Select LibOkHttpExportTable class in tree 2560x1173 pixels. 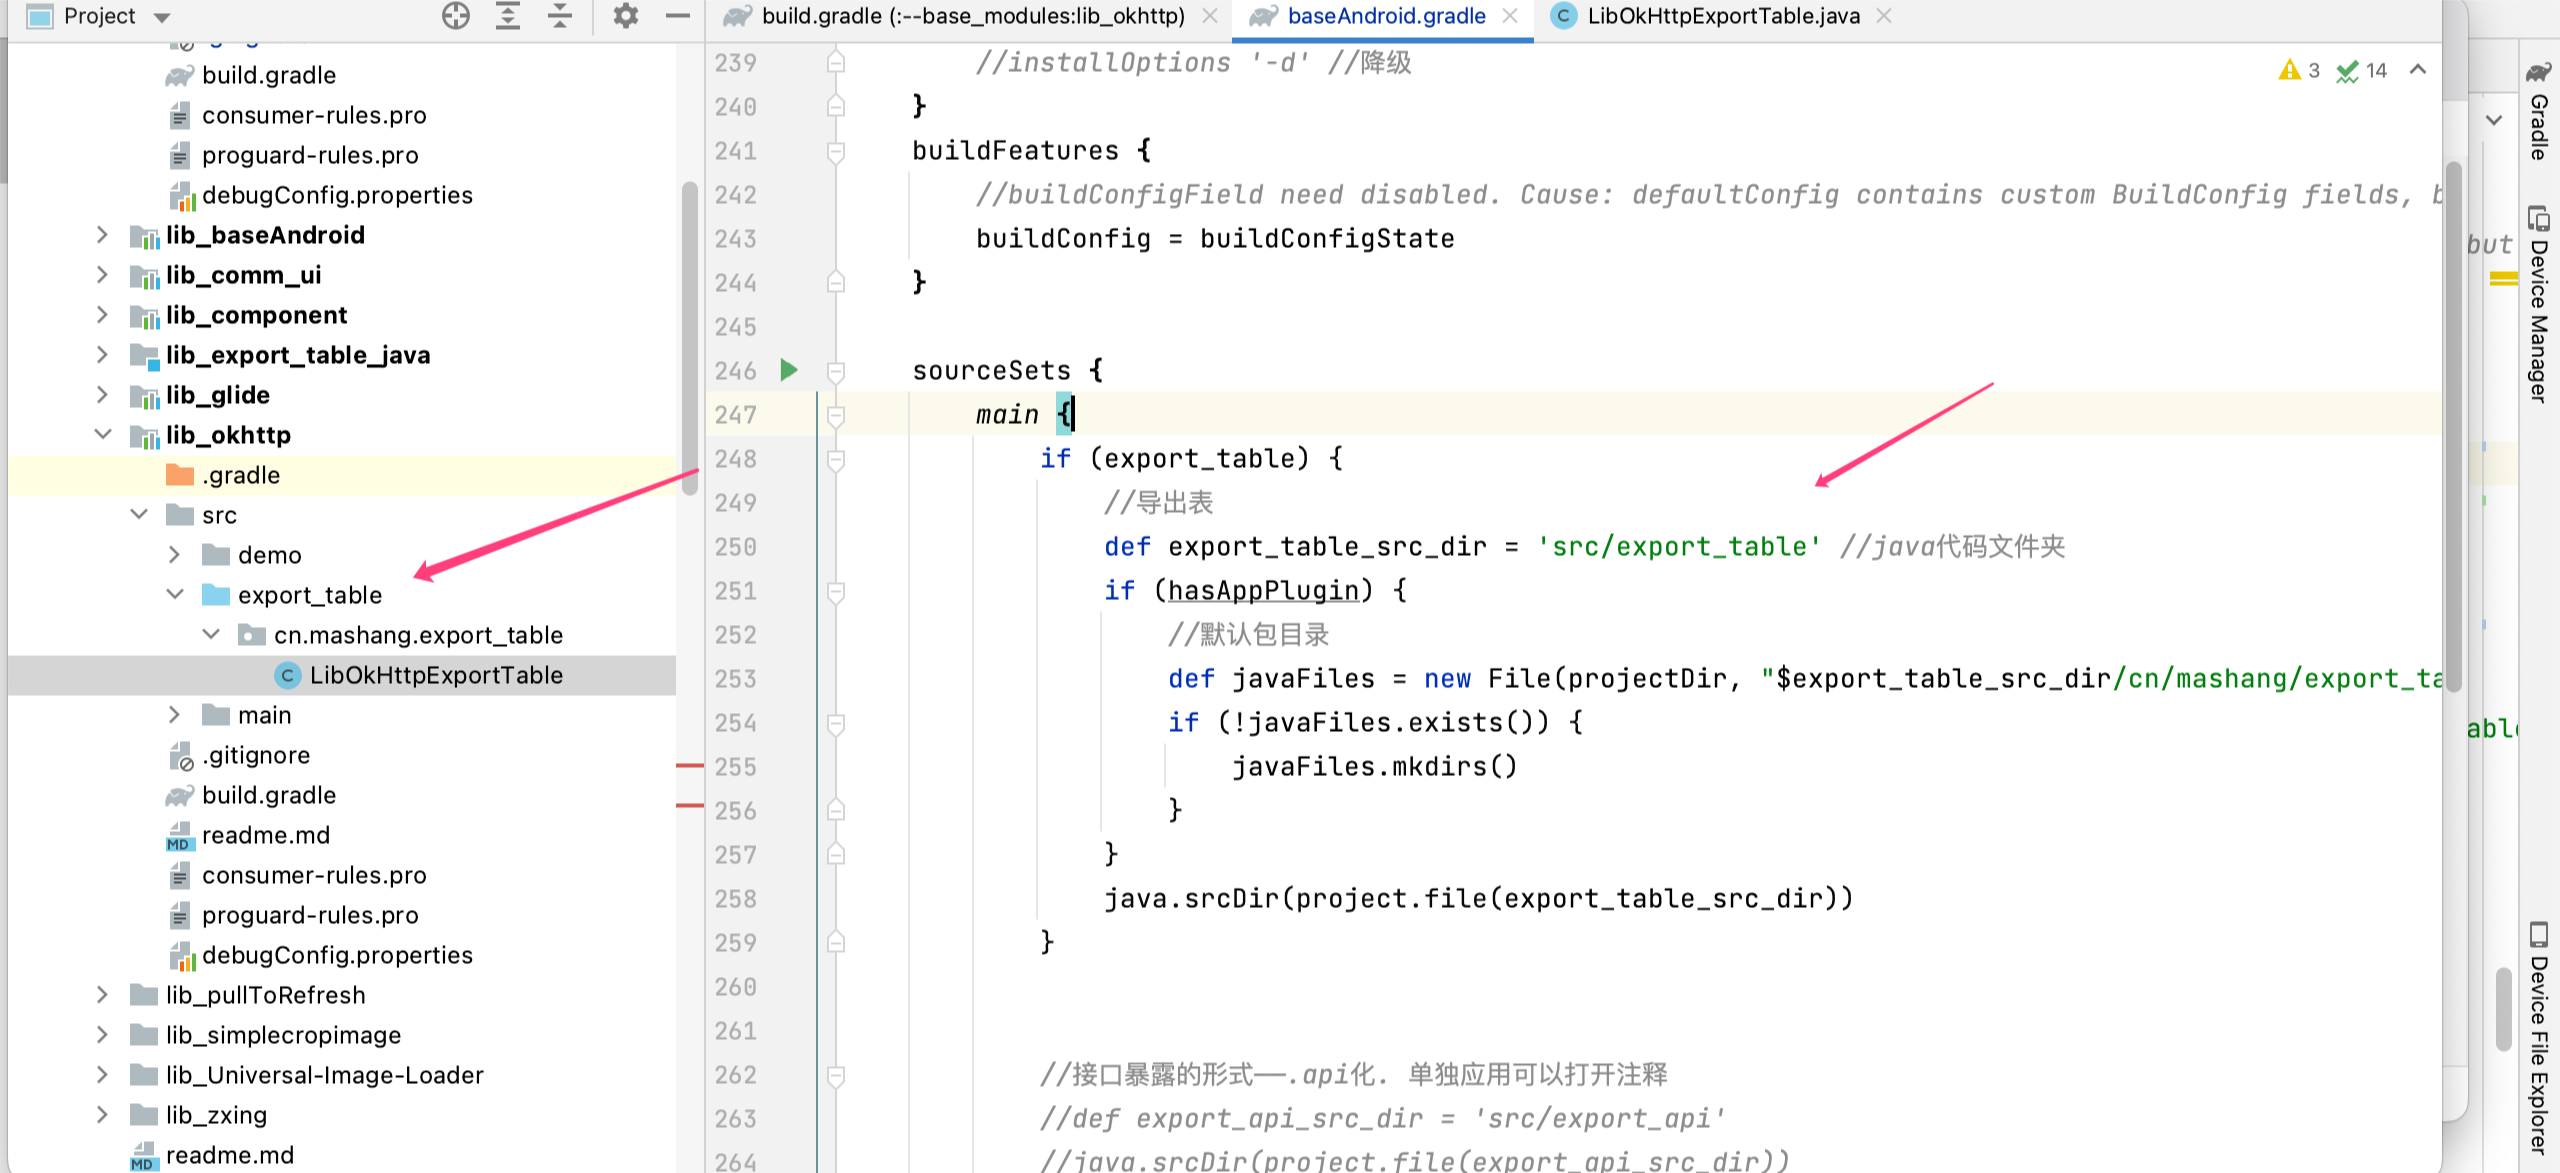click(436, 675)
